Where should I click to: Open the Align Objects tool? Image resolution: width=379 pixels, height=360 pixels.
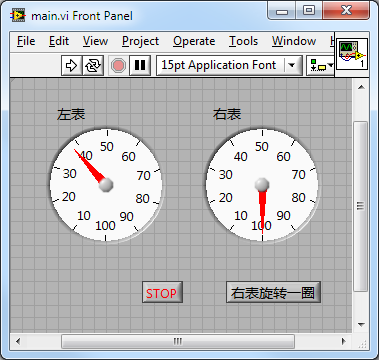pyautogui.click(x=317, y=65)
